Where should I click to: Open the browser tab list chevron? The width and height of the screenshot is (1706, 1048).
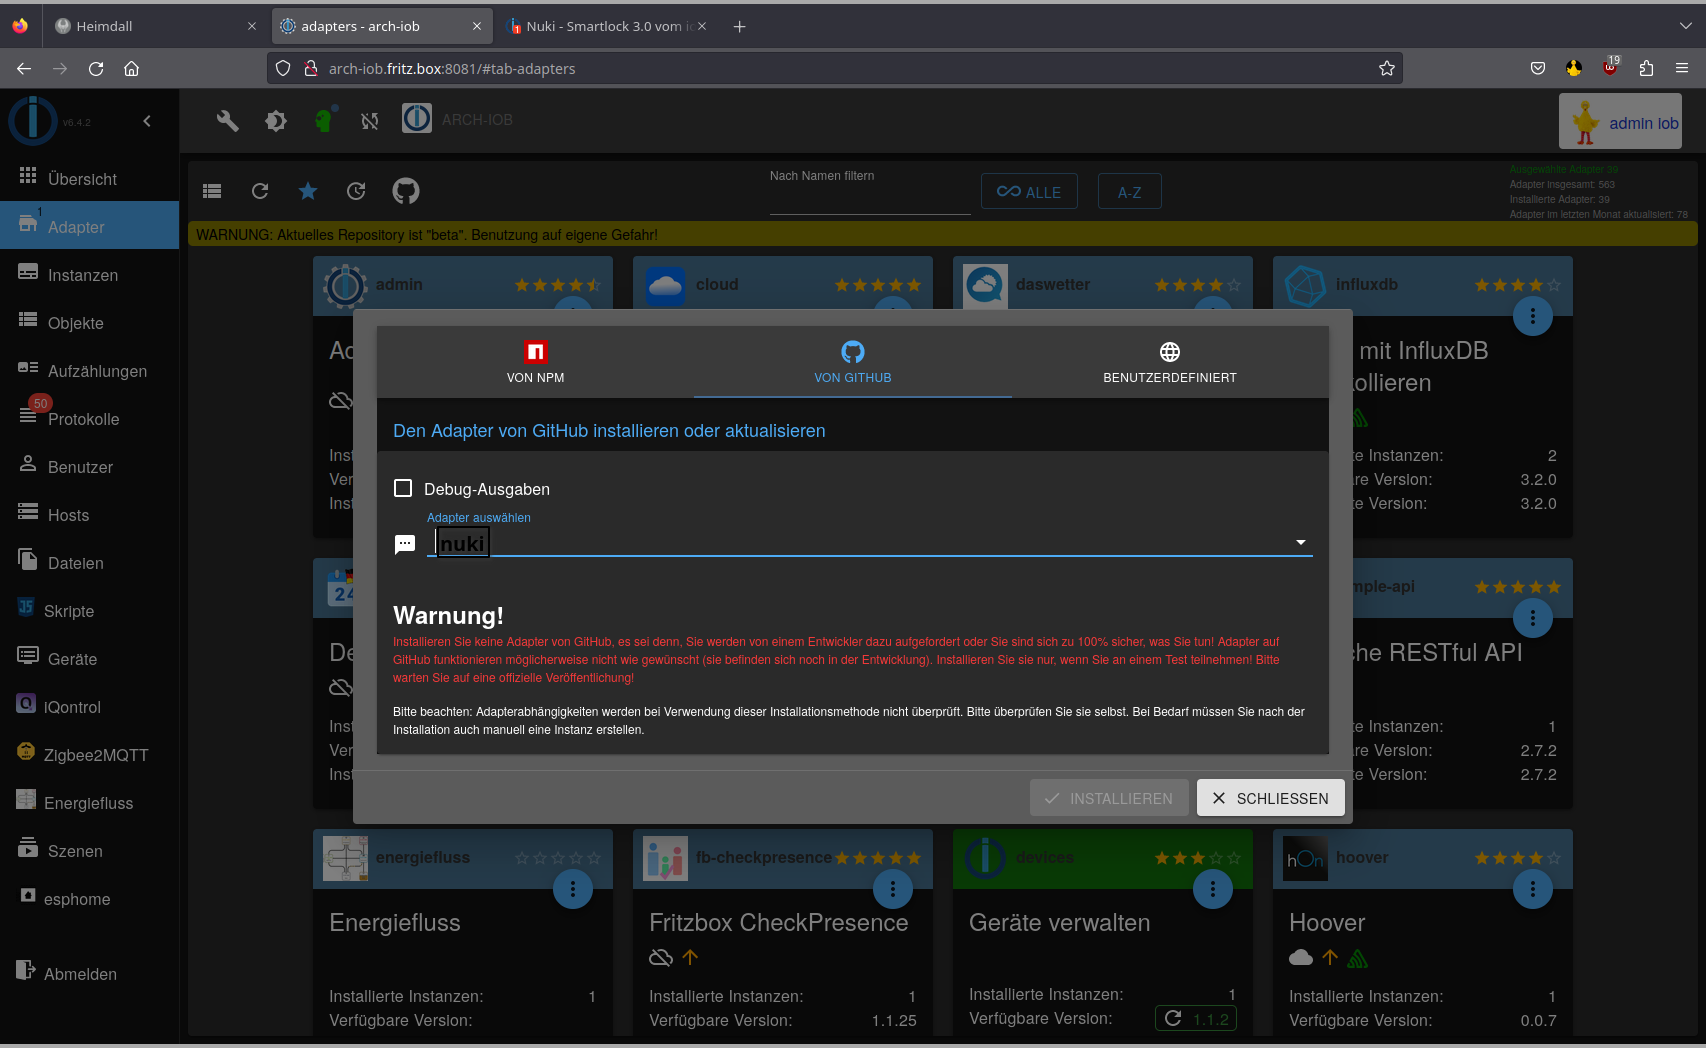click(1686, 26)
